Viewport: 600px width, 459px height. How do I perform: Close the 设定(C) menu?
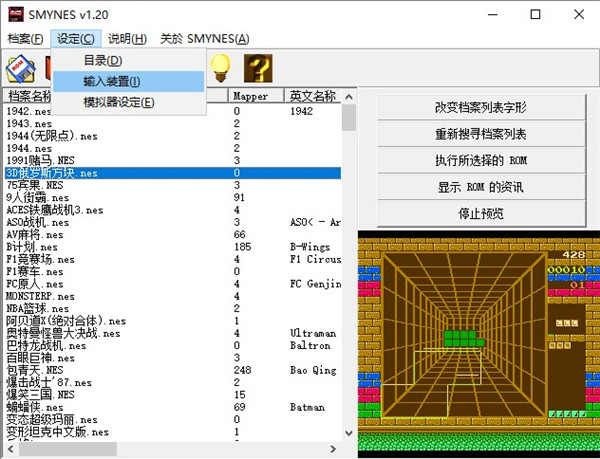pos(75,39)
